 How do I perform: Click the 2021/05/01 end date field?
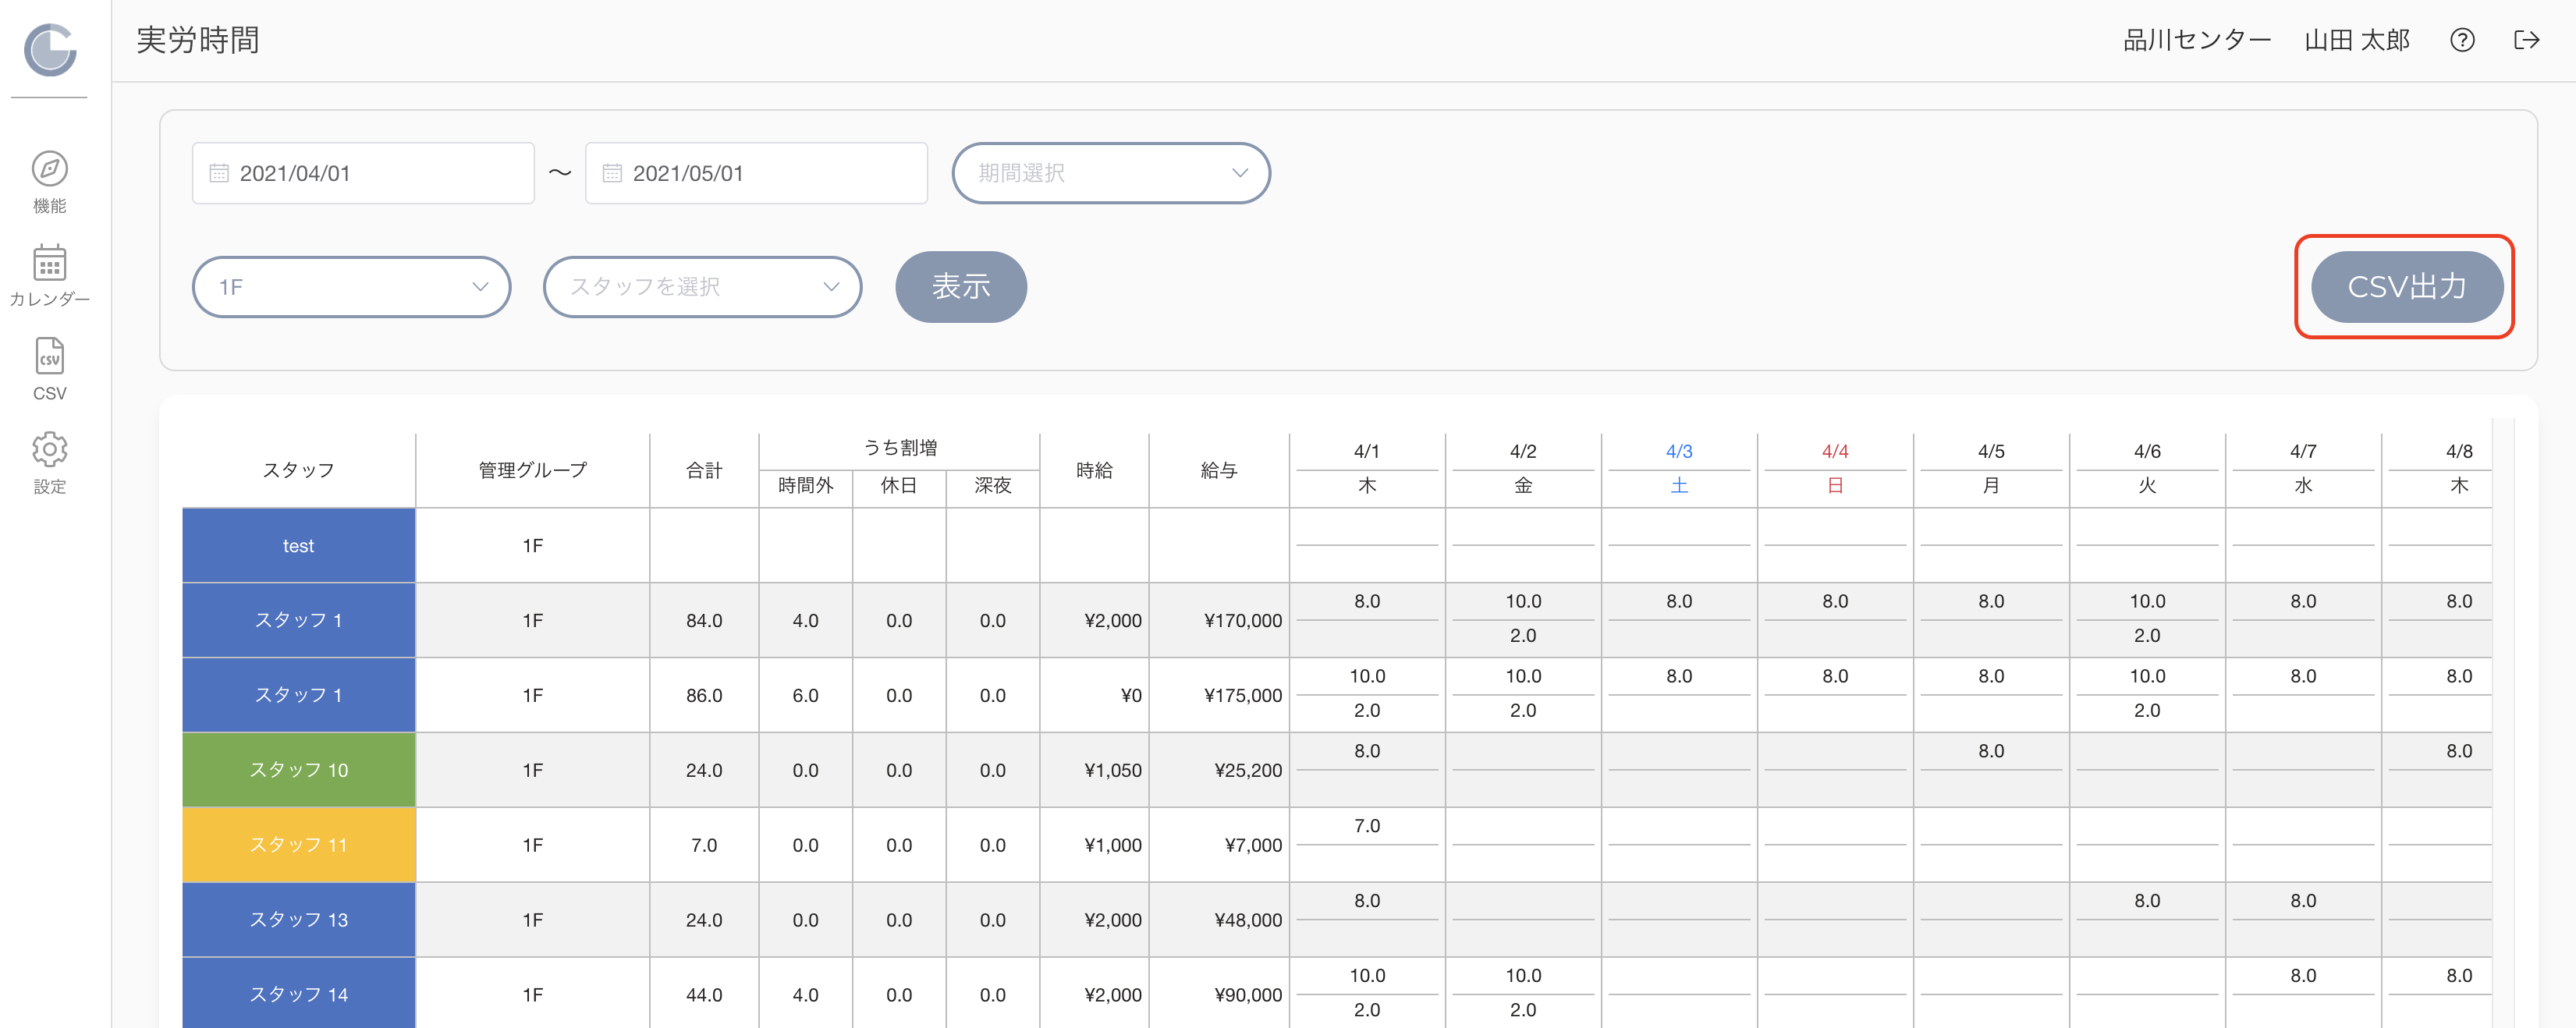tap(756, 173)
